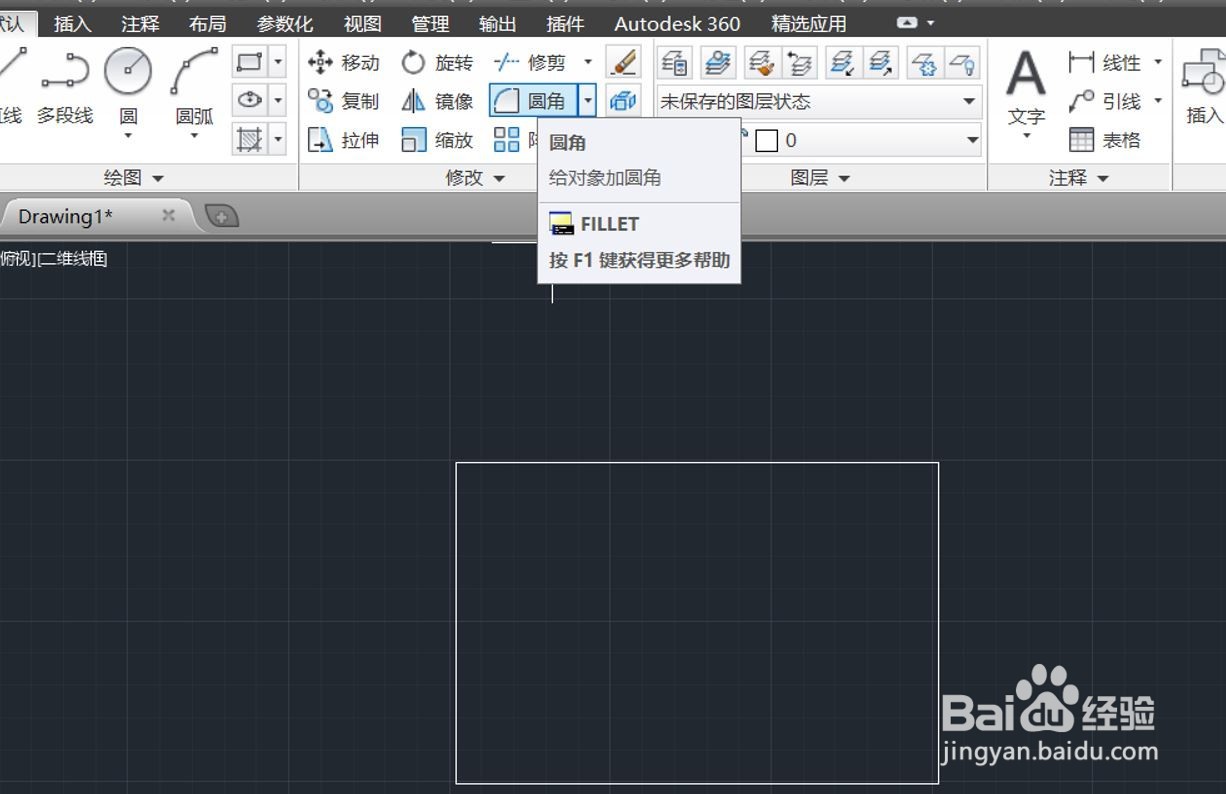Expand the 文字 text dropdown arrow
This screenshot has height=794, width=1226.
(1026, 135)
